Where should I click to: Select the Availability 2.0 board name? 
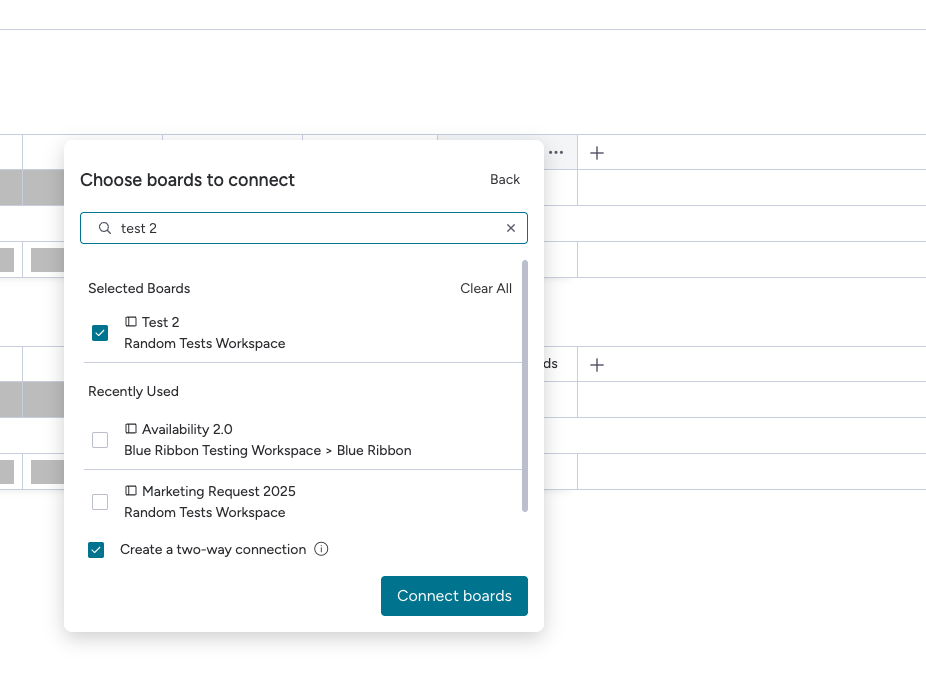tap(187, 429)
